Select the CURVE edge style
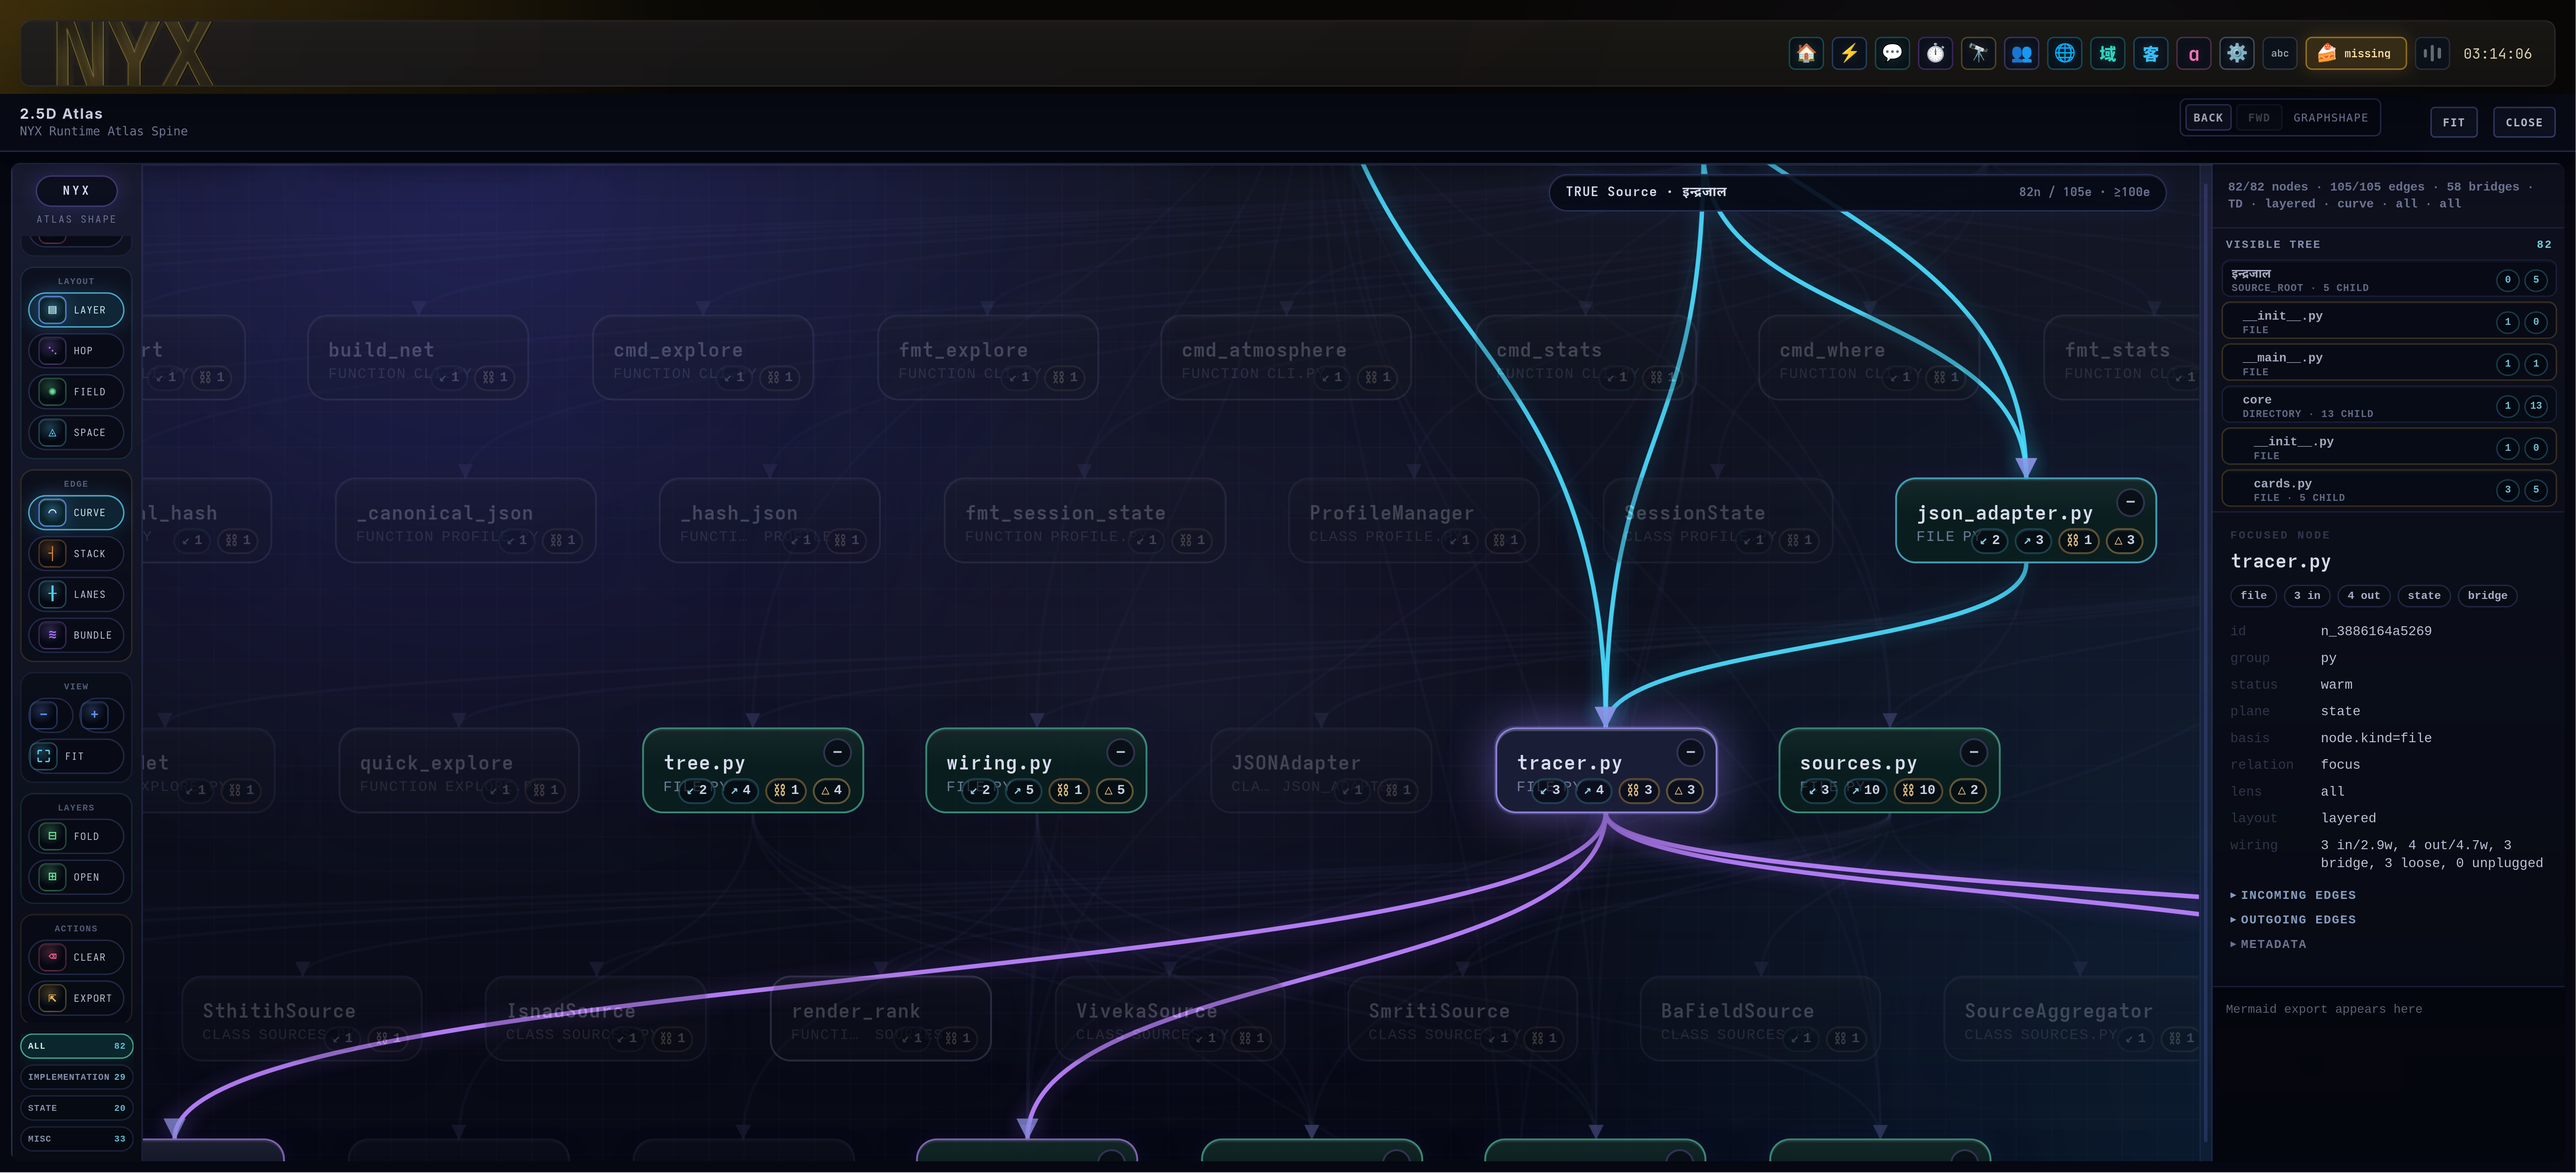 76,513
